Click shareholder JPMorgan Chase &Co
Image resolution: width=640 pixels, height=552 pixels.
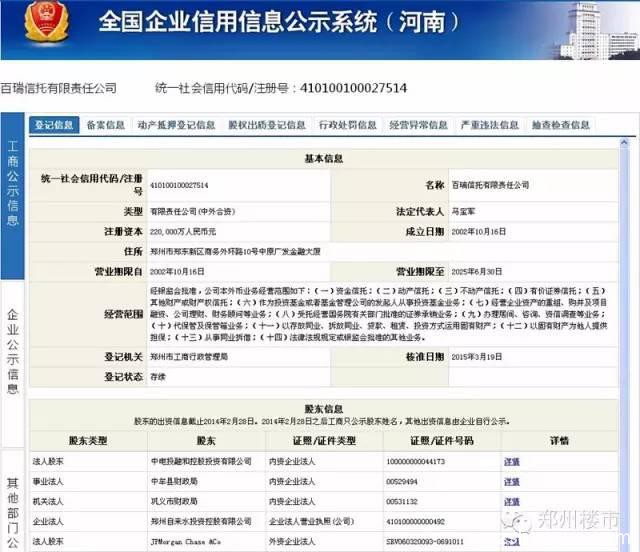(x=186, y=542)
